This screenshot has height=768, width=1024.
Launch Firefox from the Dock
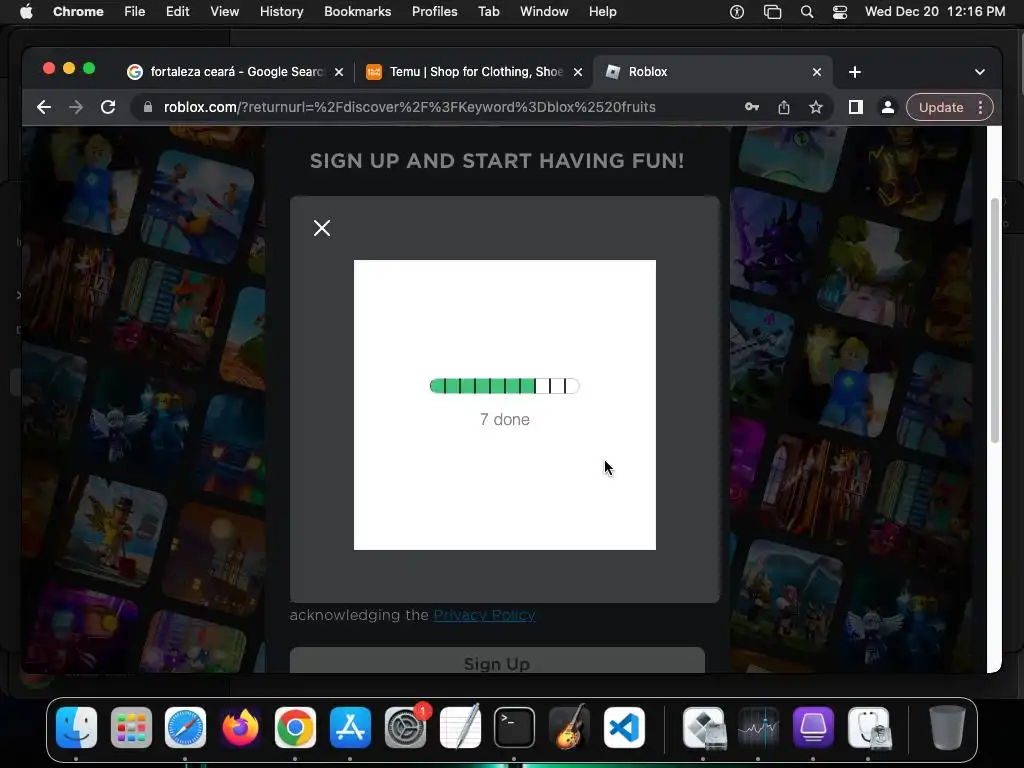[240, 728]
